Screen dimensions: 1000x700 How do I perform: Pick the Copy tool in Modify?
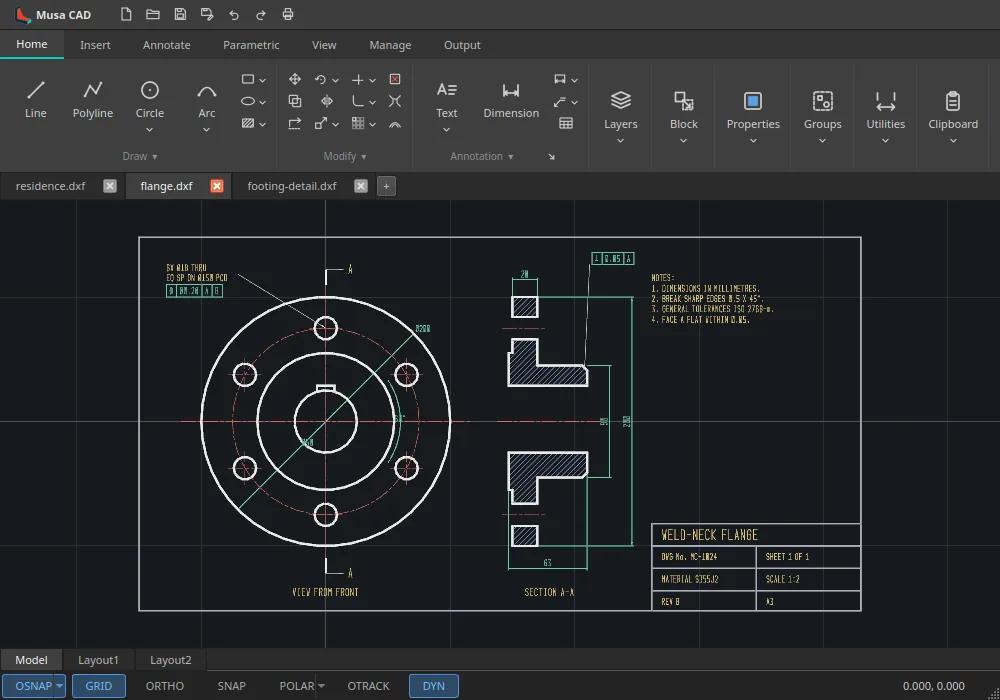[x=295, y=101]
